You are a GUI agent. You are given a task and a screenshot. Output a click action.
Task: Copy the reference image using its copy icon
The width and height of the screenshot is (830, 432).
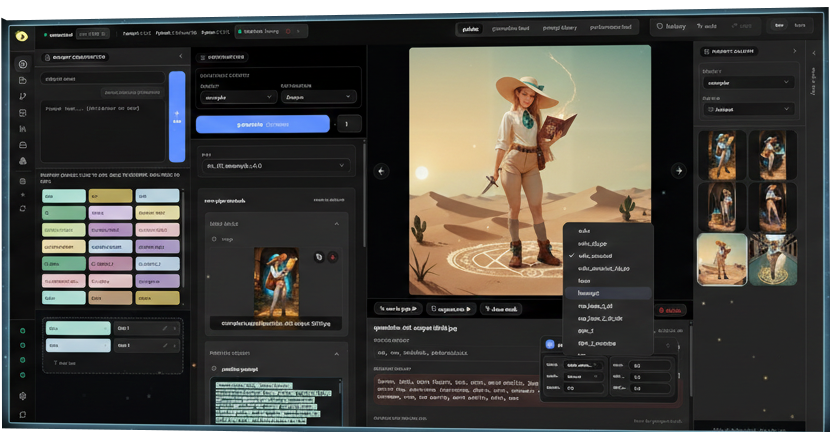click(319, 257)
